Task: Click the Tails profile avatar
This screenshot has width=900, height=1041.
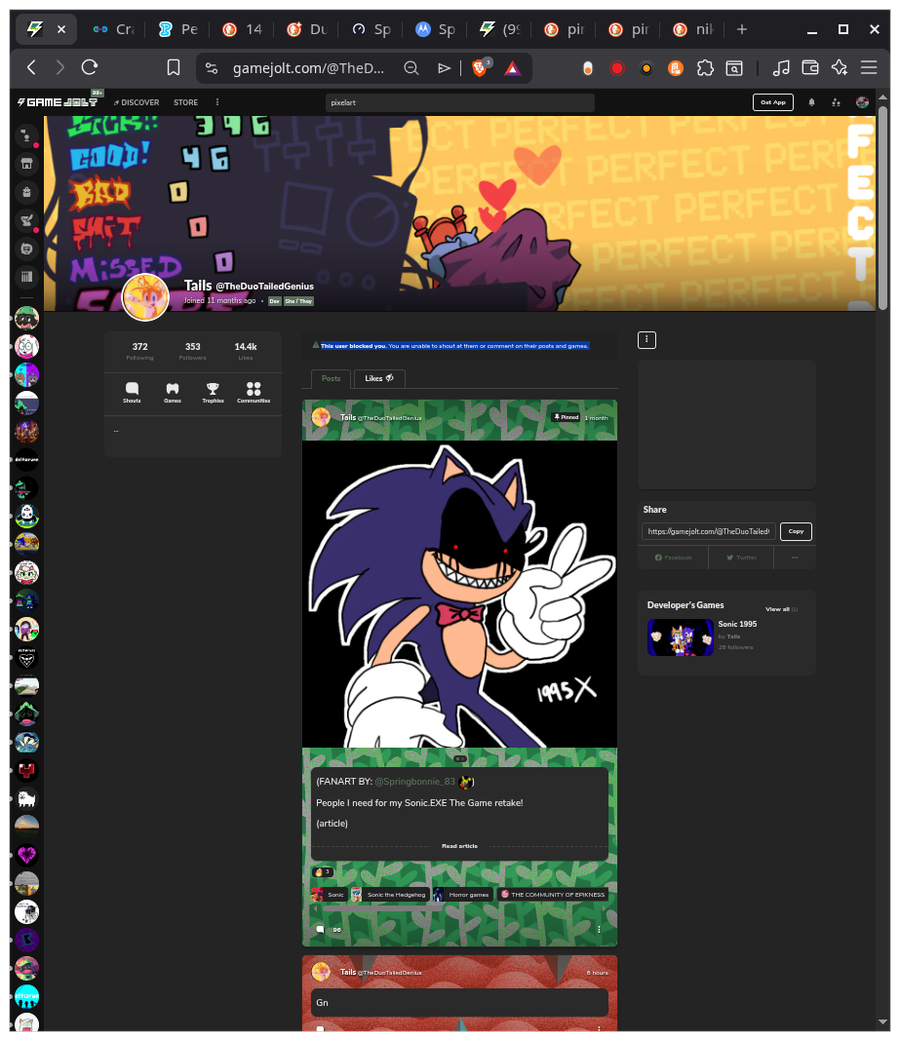Action: point(146,297)
